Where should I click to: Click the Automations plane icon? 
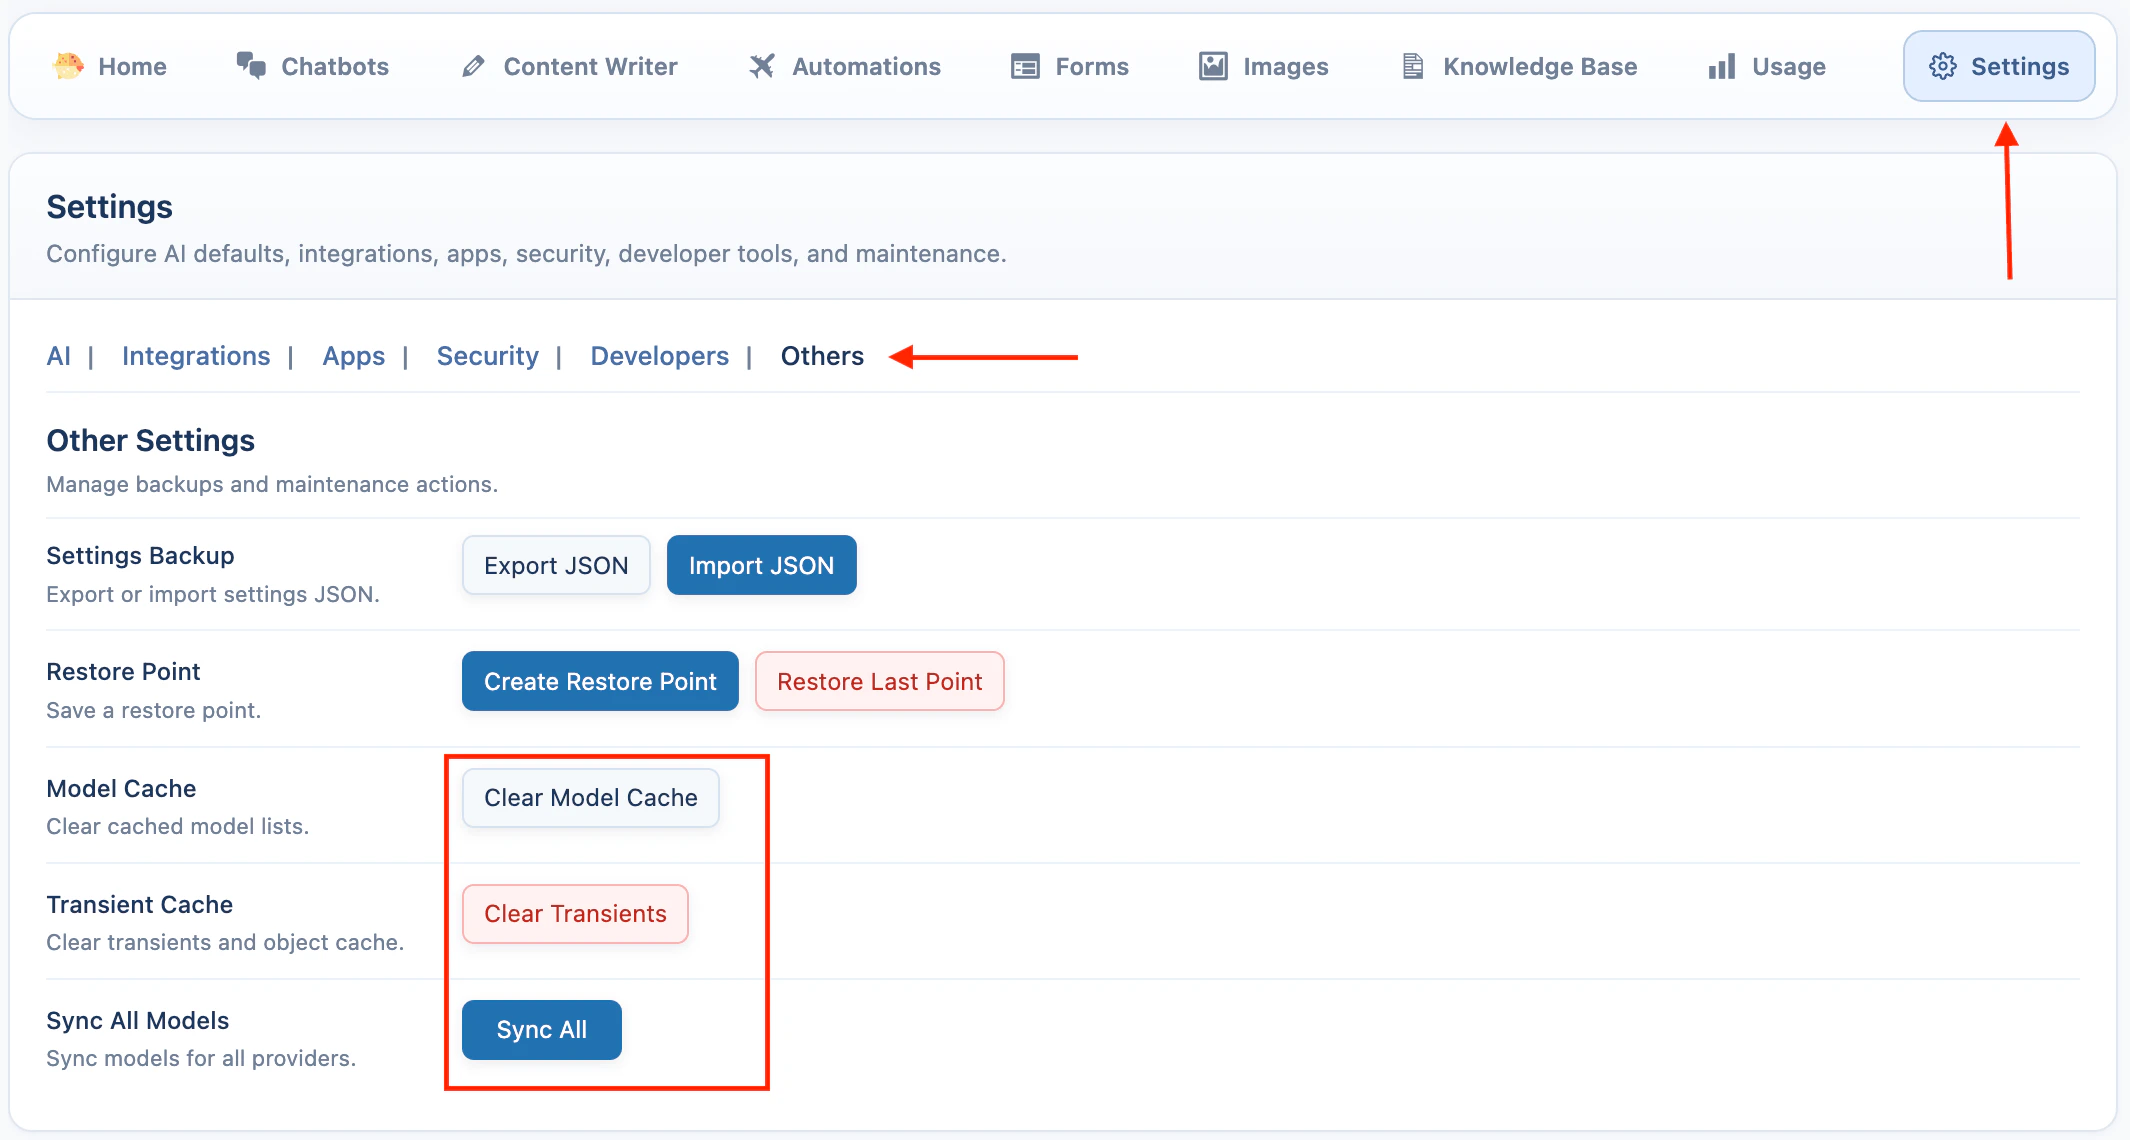762,66
